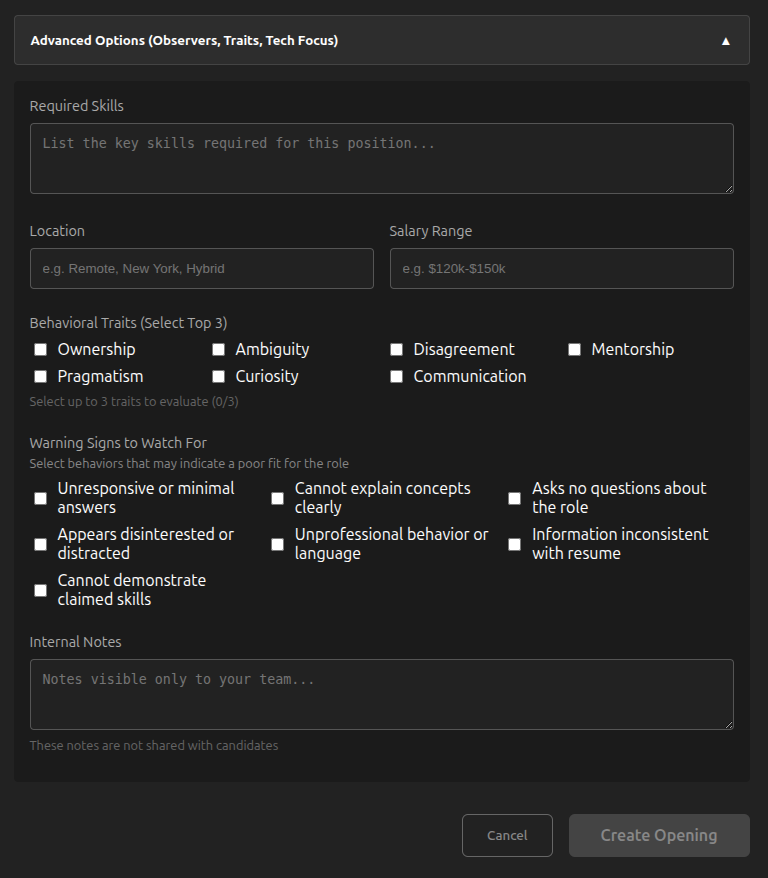Check Appears disinterested or distracted warning
Image resolution: width=768 pixels, height=878 pixels.
pyautogui.click(x=41, y=544)
